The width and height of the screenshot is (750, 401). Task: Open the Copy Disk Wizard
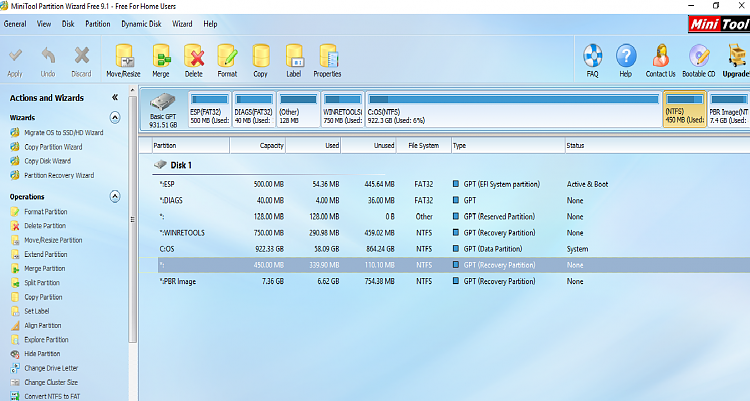(x=47, y=161)
